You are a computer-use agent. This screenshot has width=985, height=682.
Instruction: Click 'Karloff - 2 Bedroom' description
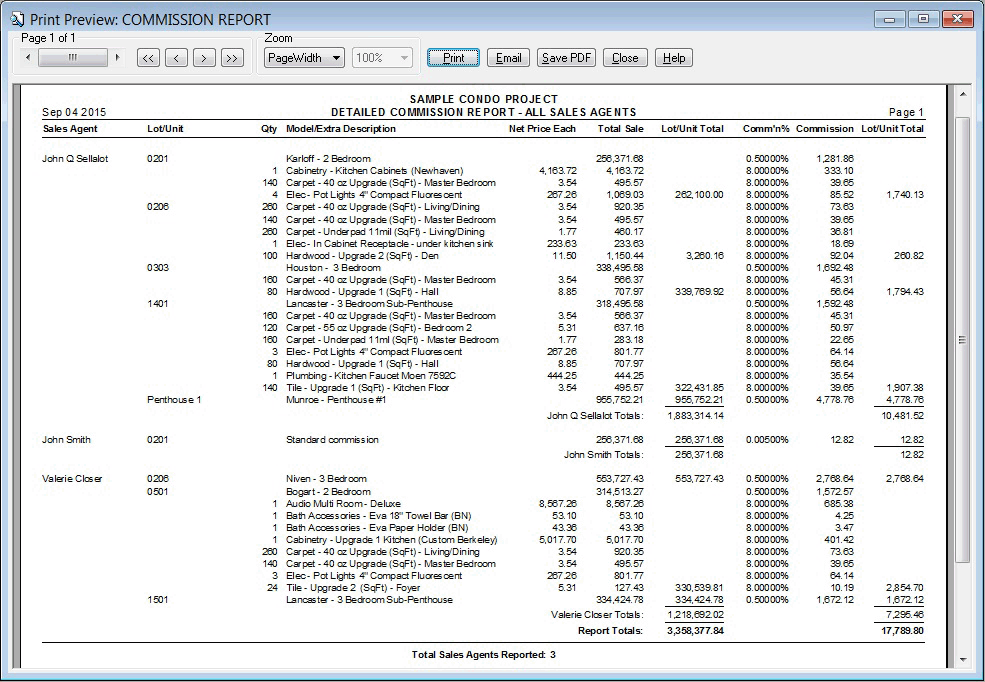(328, 159)
